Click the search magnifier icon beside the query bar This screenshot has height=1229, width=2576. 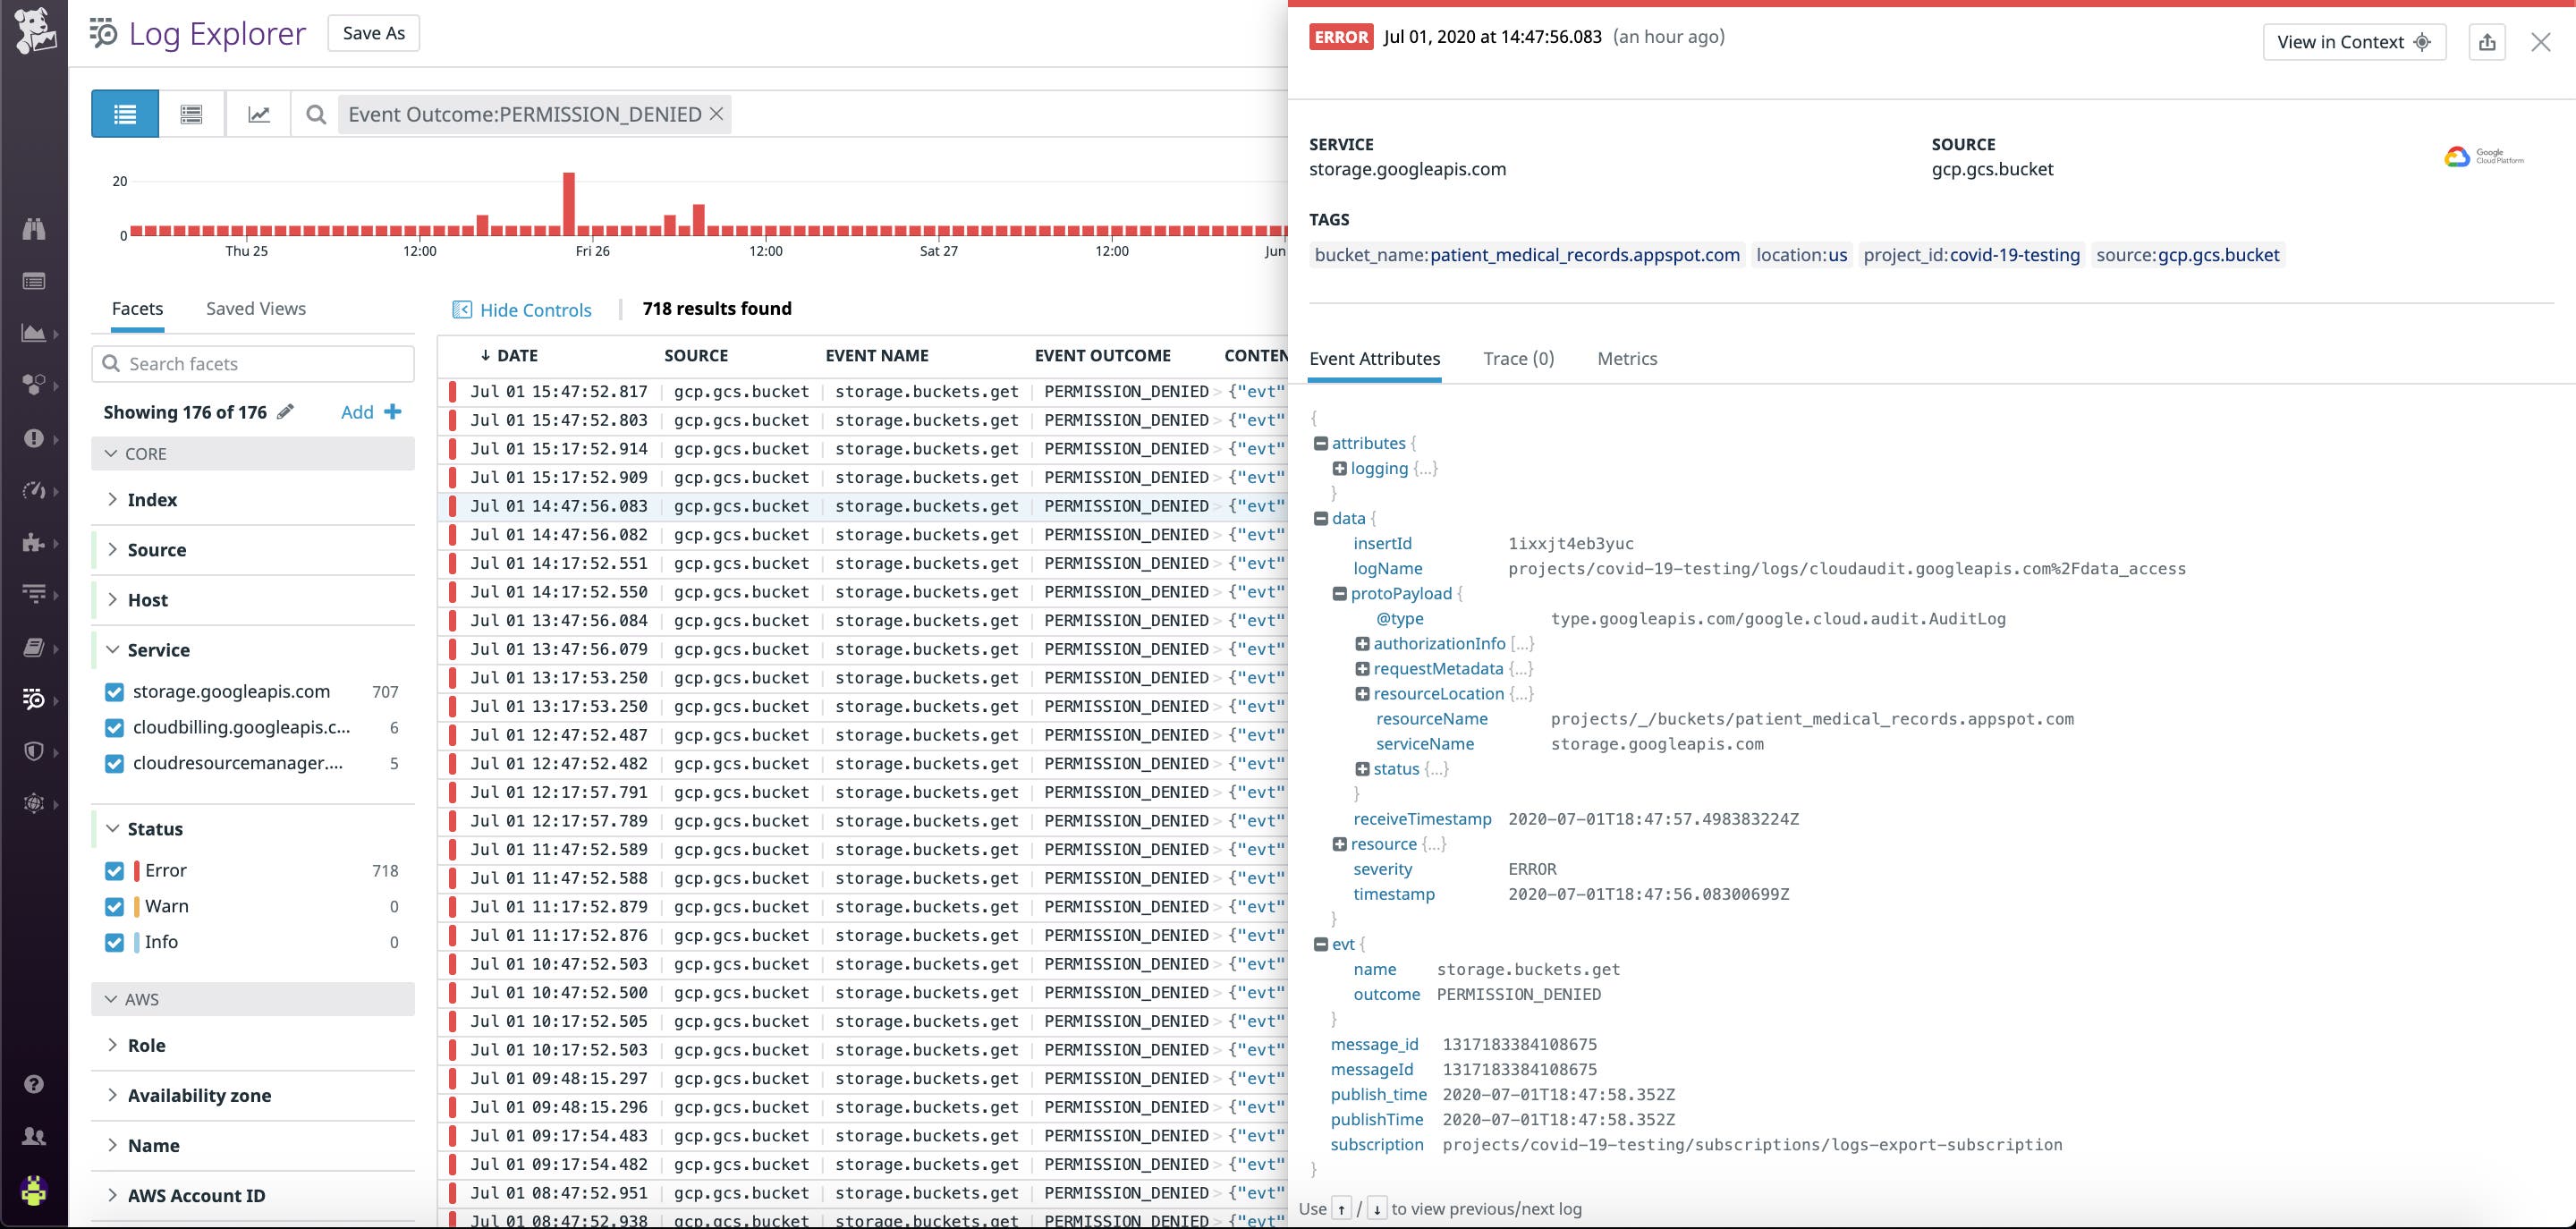pyautogui.click(x=316, y=115)
